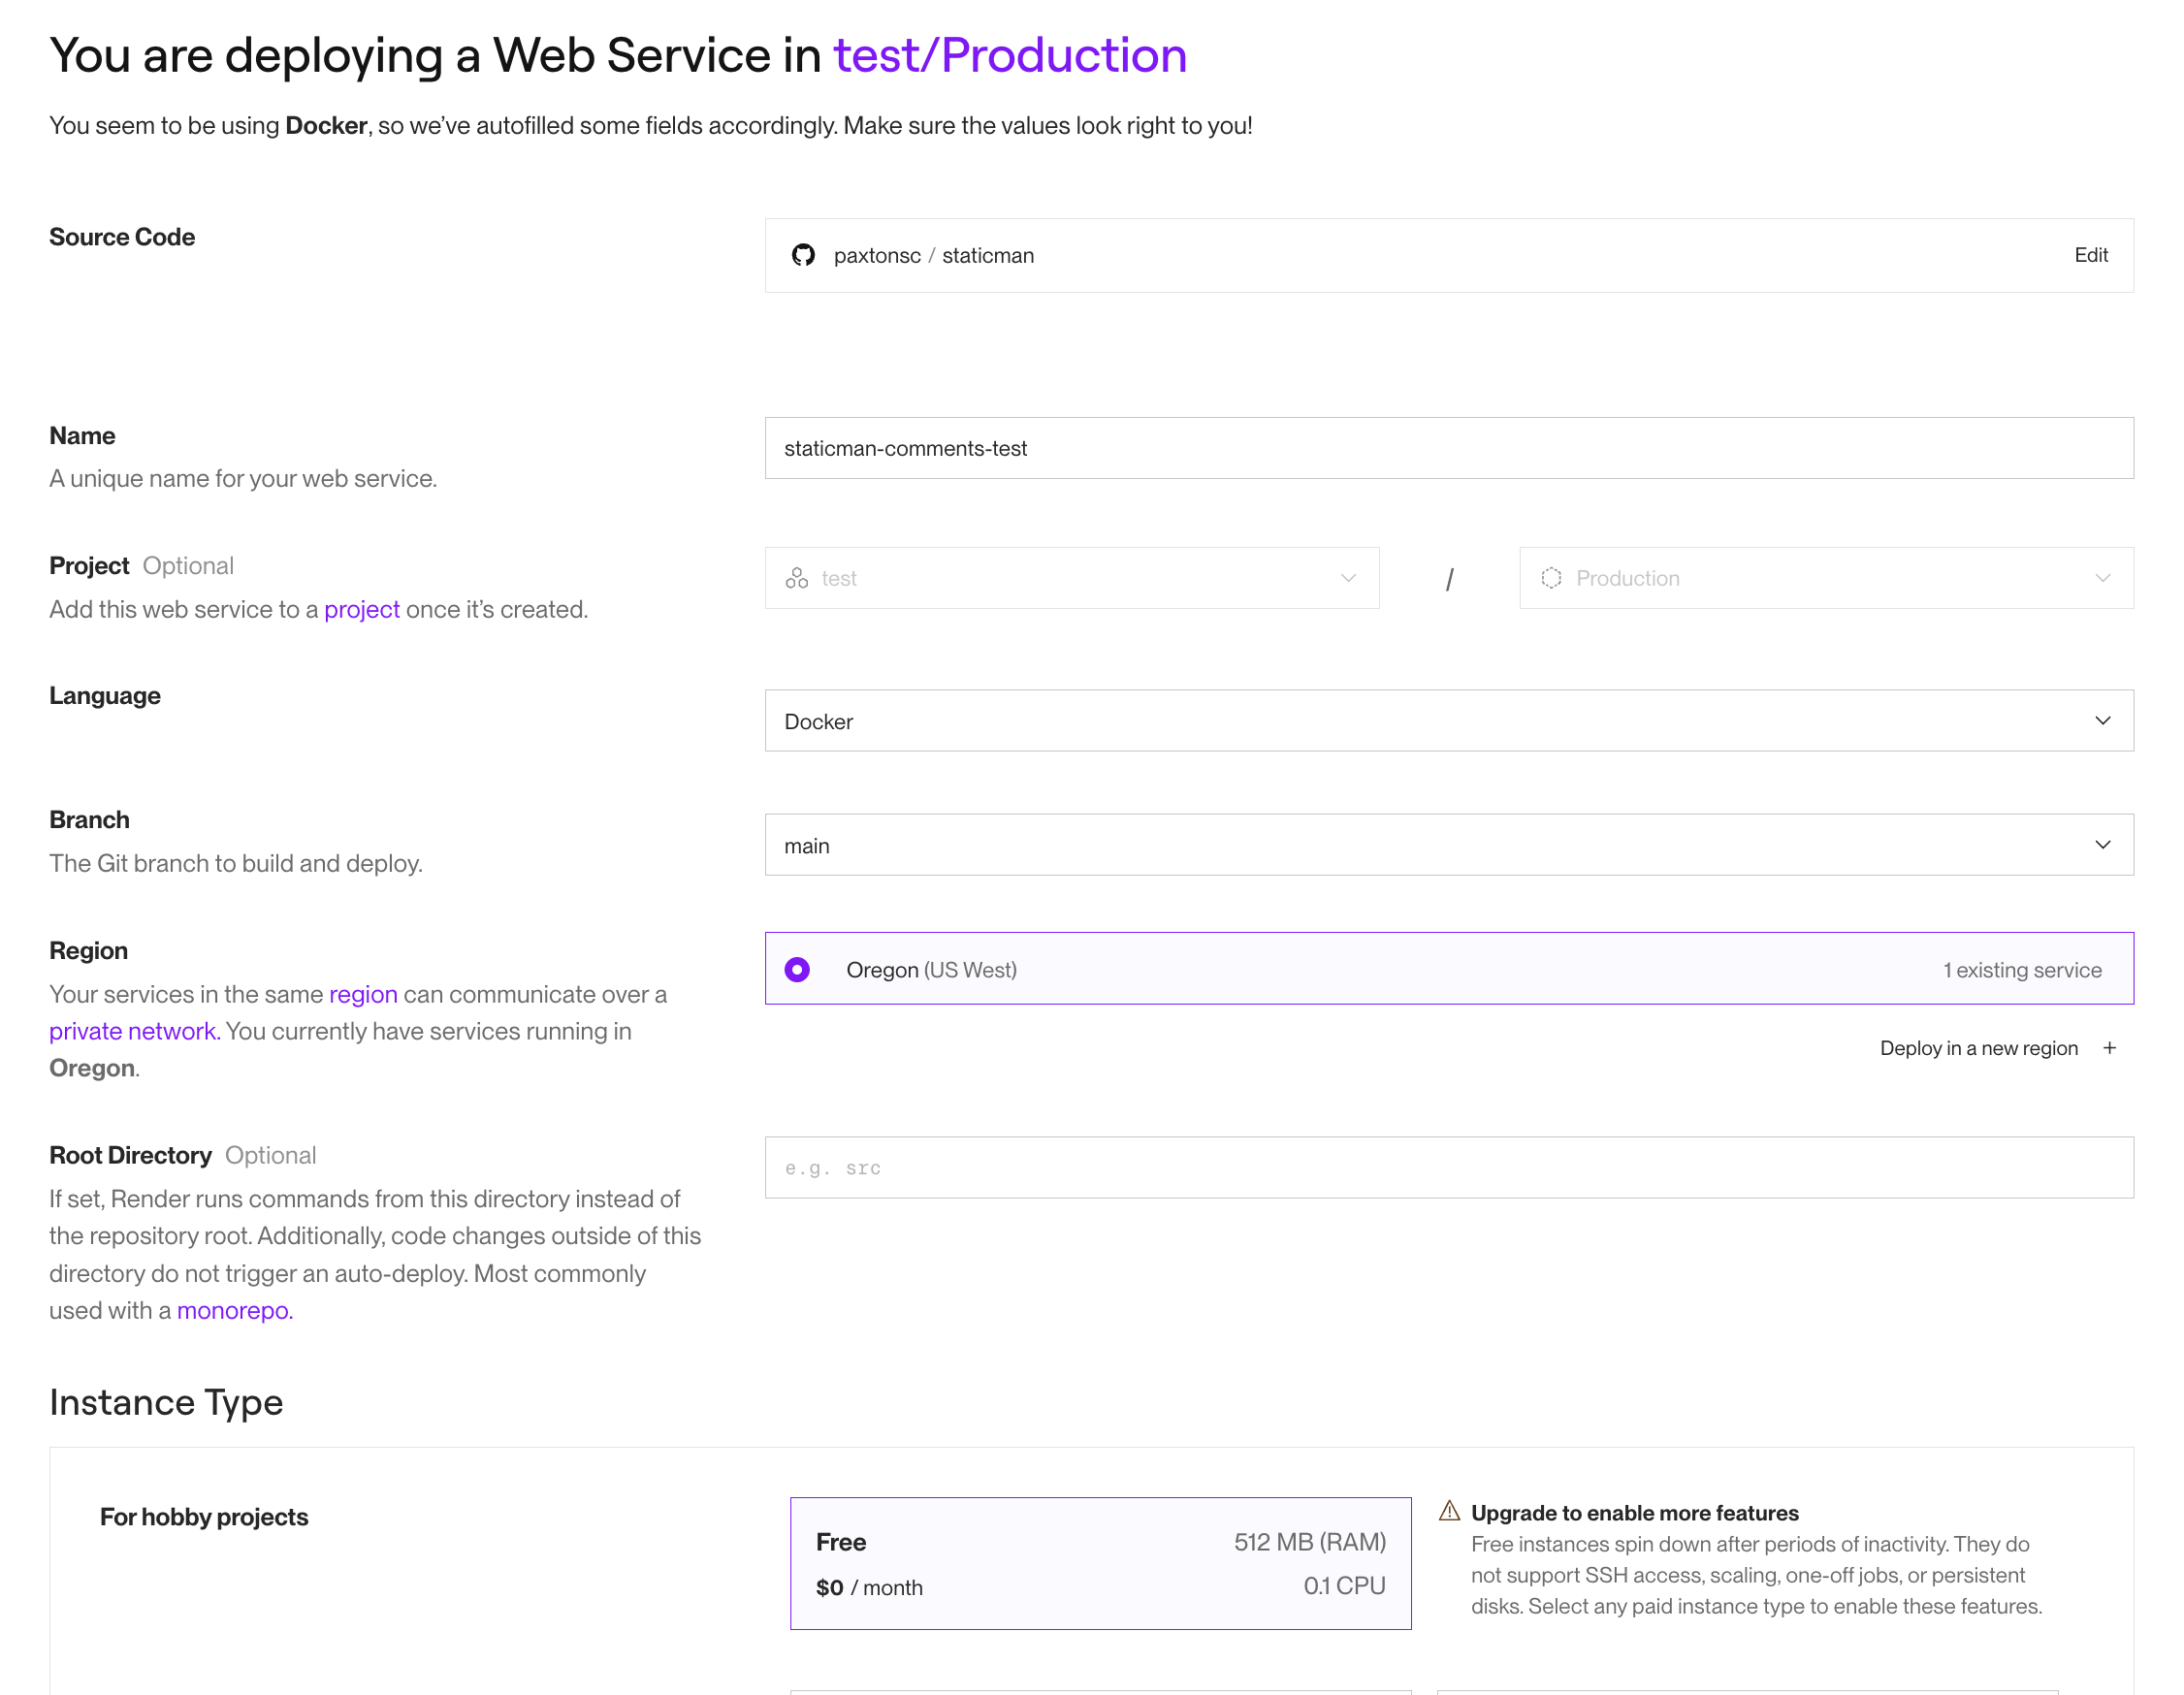
Task: Click the Upgrade to enable more features heading
Action: click(1634, 1513)
